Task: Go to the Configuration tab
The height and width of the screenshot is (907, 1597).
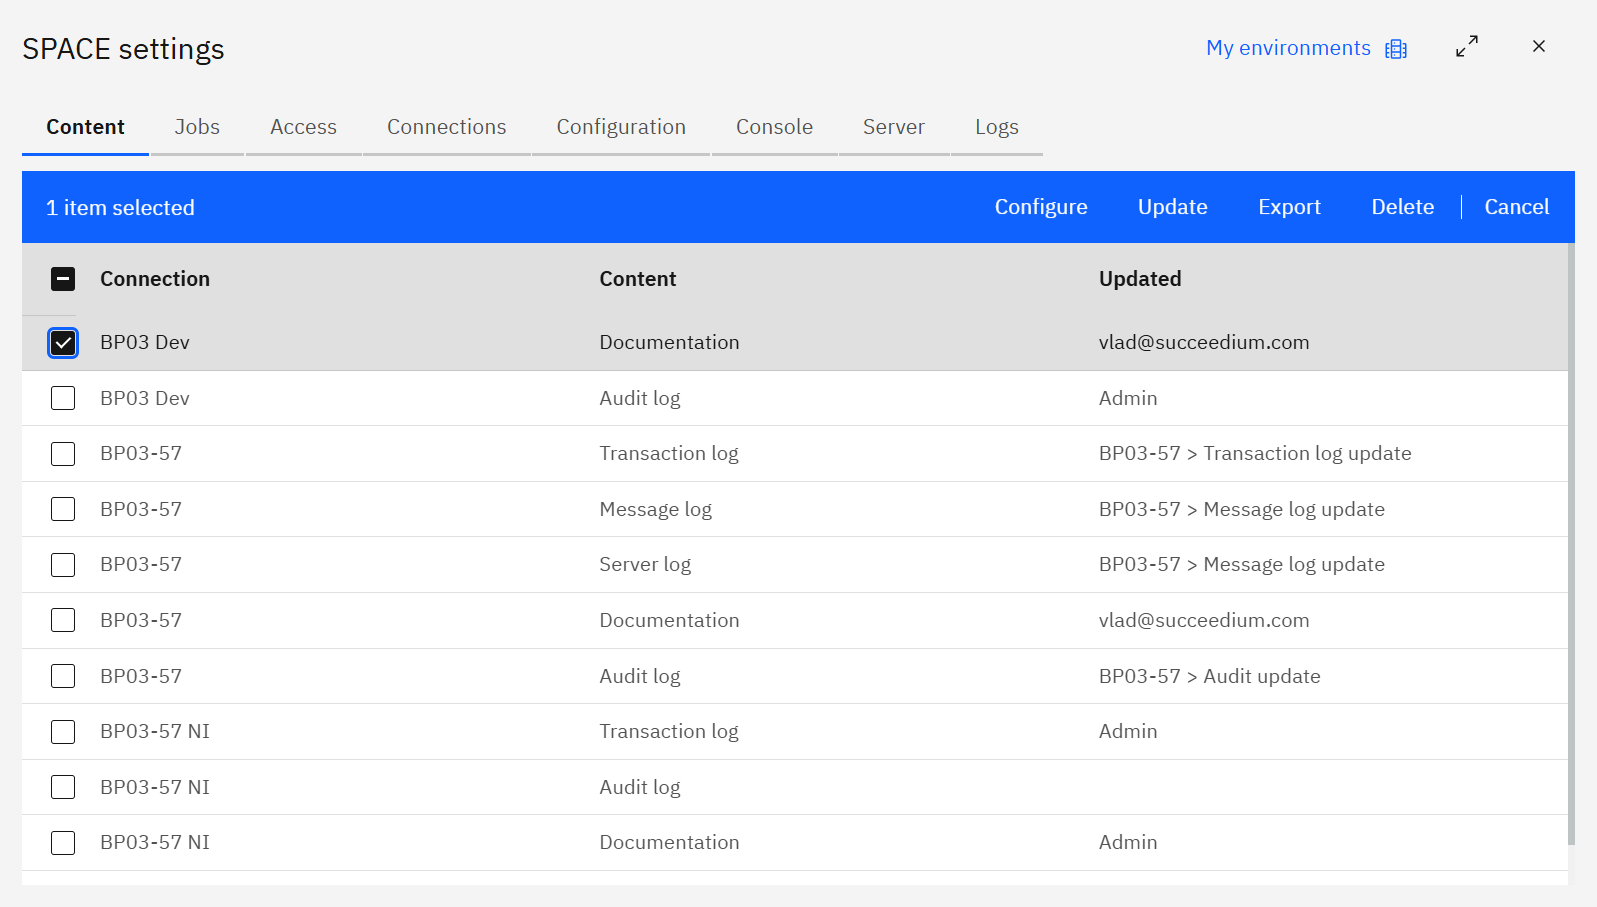Action: 621,127
